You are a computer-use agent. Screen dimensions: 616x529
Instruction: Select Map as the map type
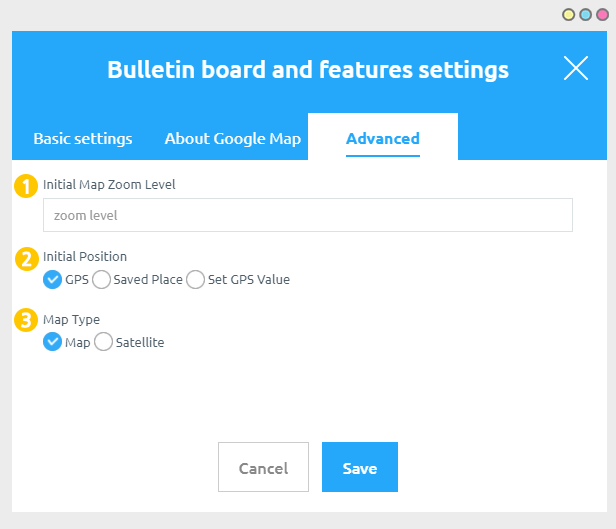[53, 343]
